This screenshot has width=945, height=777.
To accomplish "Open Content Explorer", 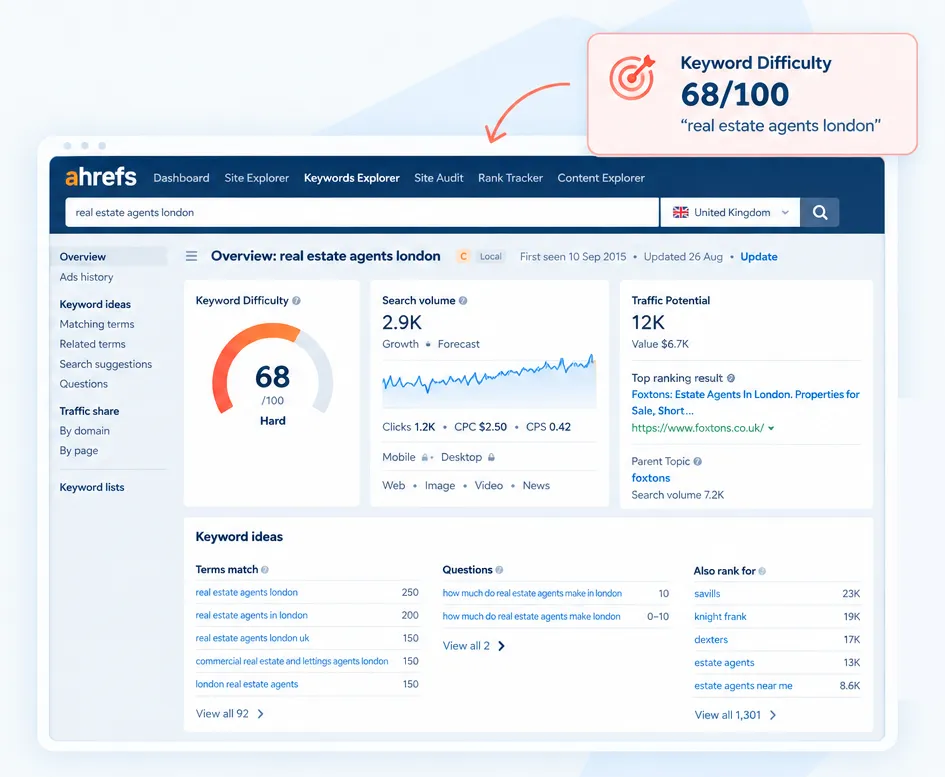I will click(x=601, y=178).
